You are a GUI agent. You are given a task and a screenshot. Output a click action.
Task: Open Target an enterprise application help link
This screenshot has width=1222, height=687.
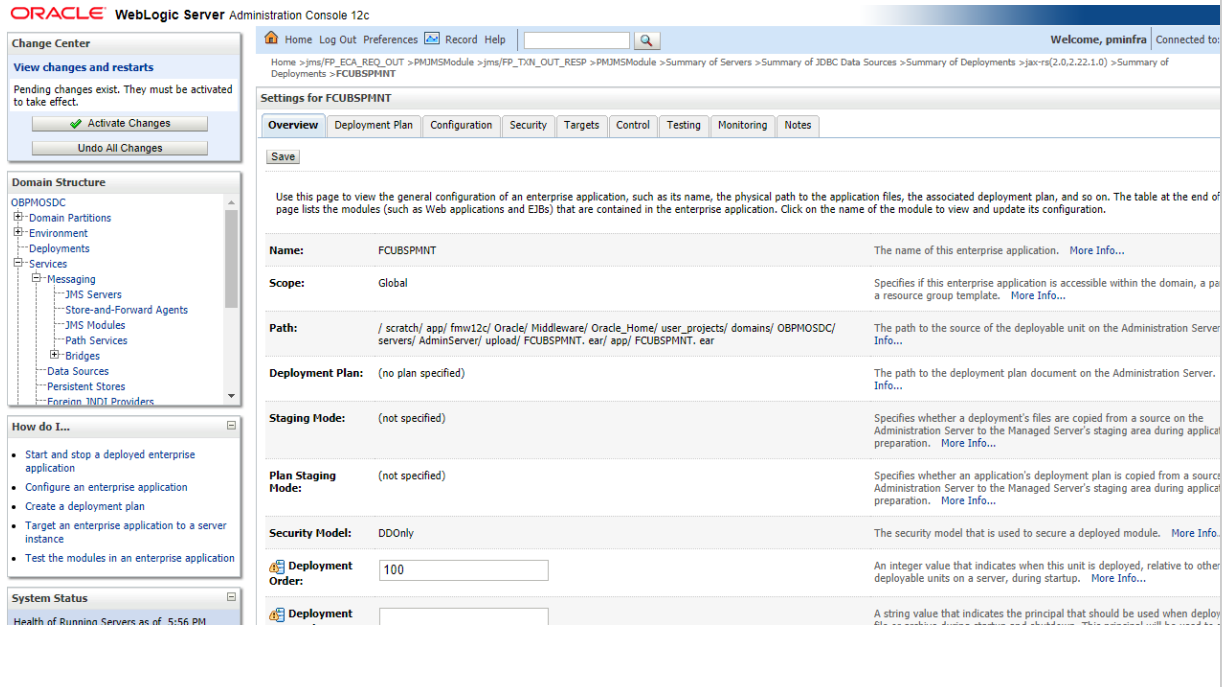point(126,532)
